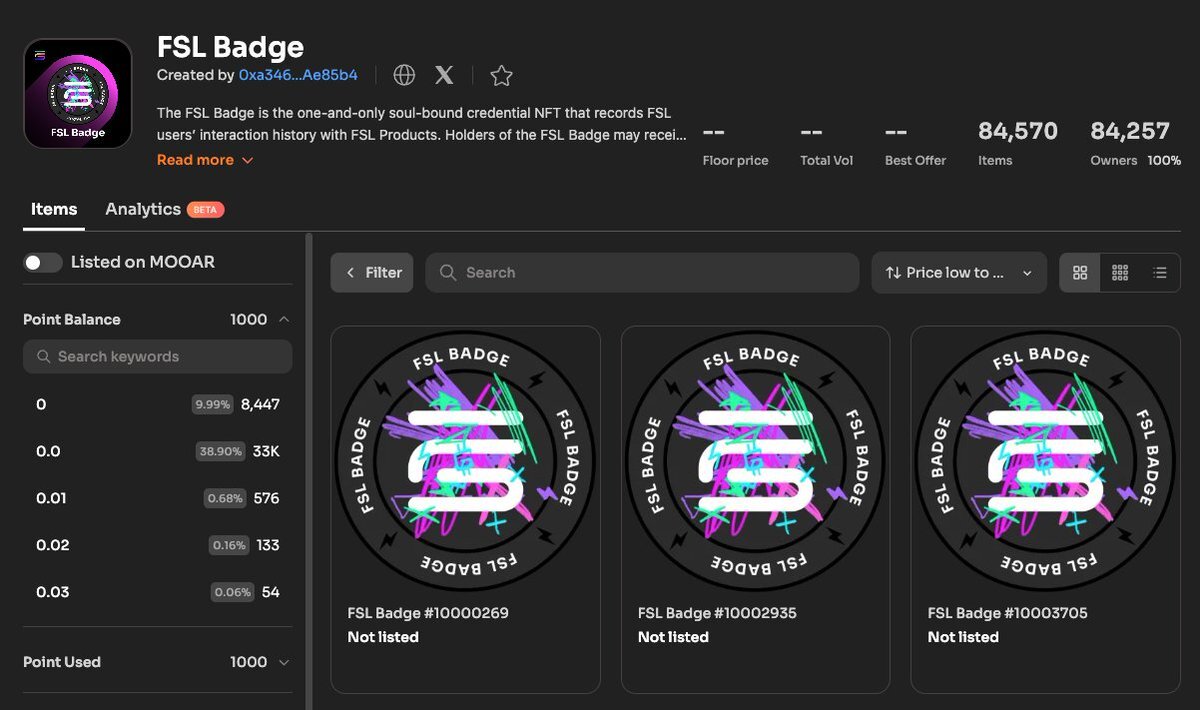
Task: Click the FSL Badge #10003705 title
Action: [x=1007, y=613]
